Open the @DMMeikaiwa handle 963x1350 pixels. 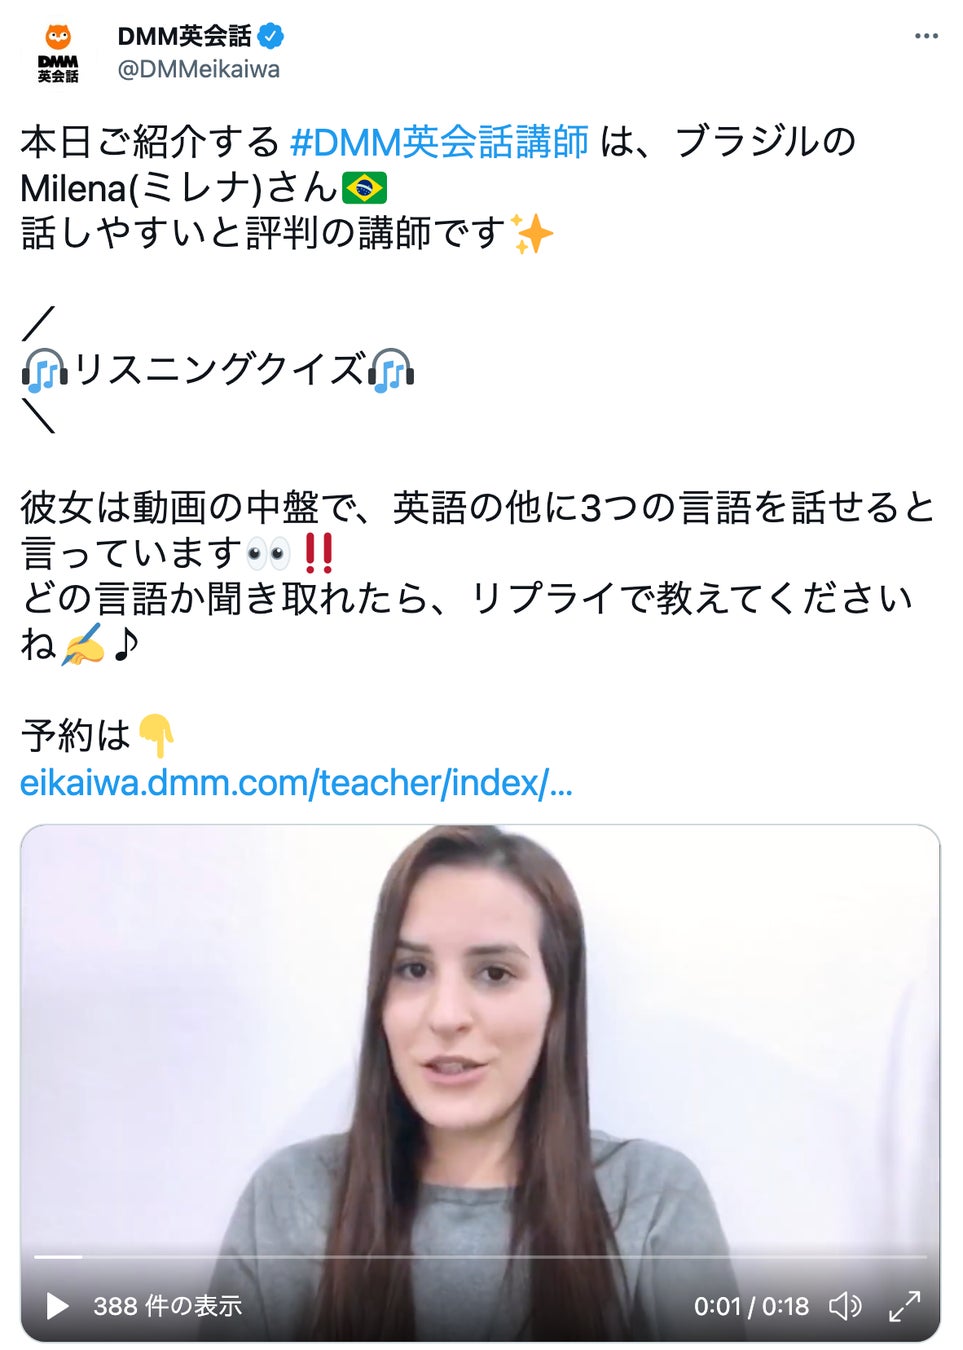(199, 69)
